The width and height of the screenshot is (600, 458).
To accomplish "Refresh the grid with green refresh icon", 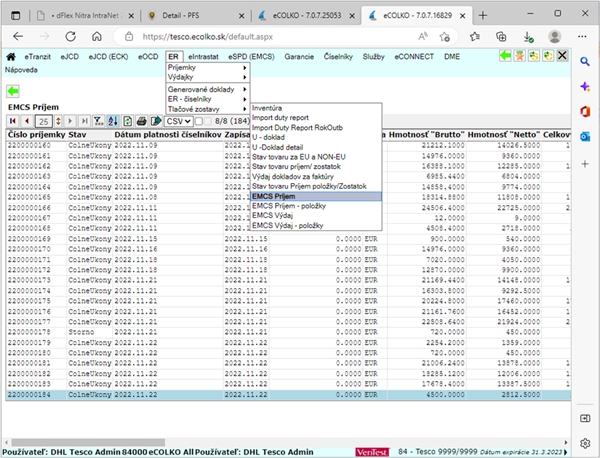I will click(x=127, y=121).
